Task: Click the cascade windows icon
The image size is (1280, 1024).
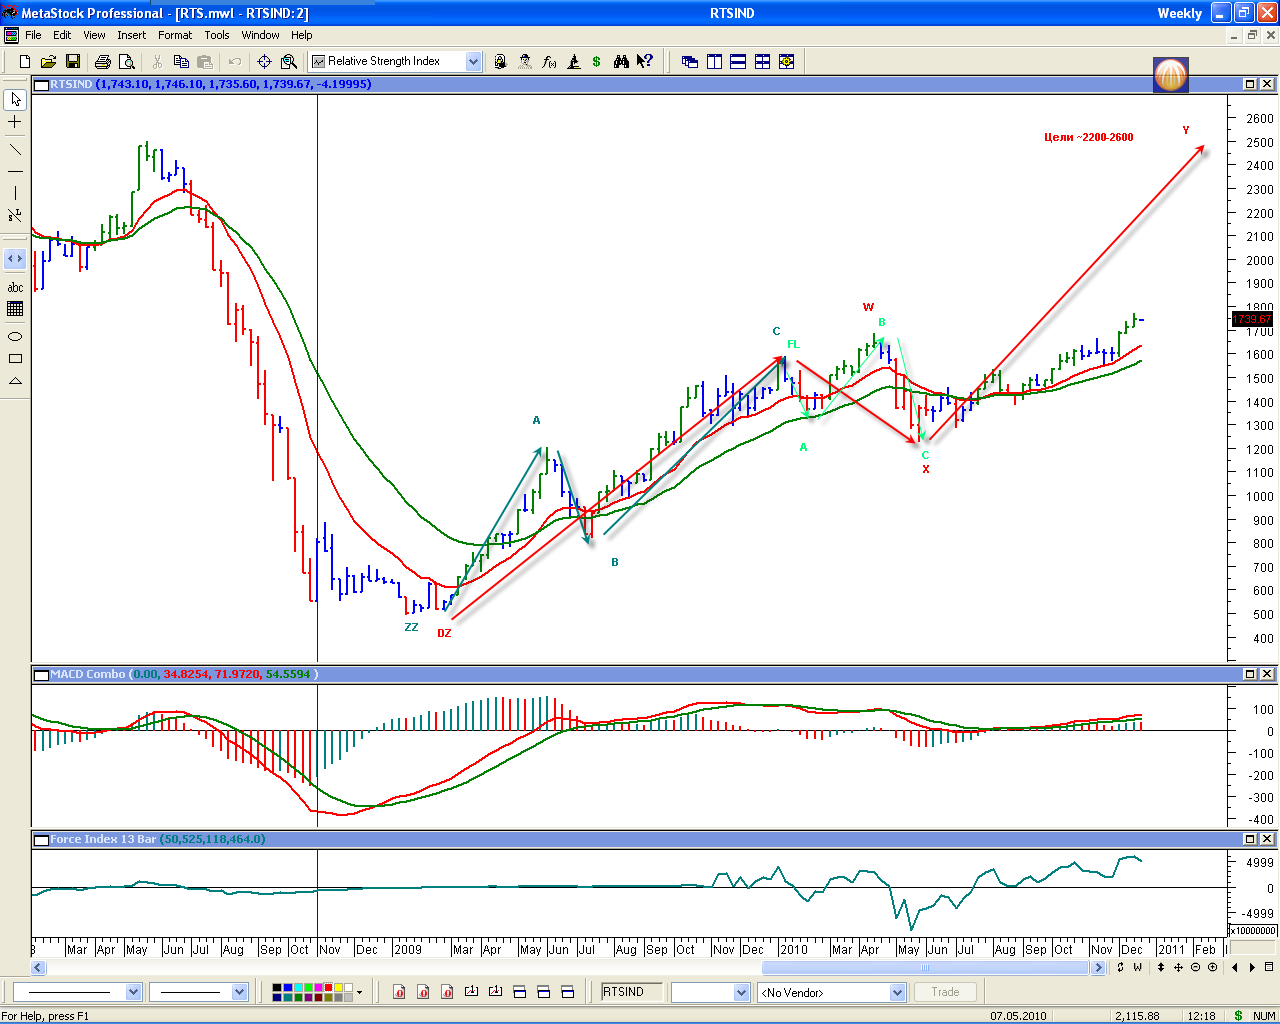Action: (690, 62)
